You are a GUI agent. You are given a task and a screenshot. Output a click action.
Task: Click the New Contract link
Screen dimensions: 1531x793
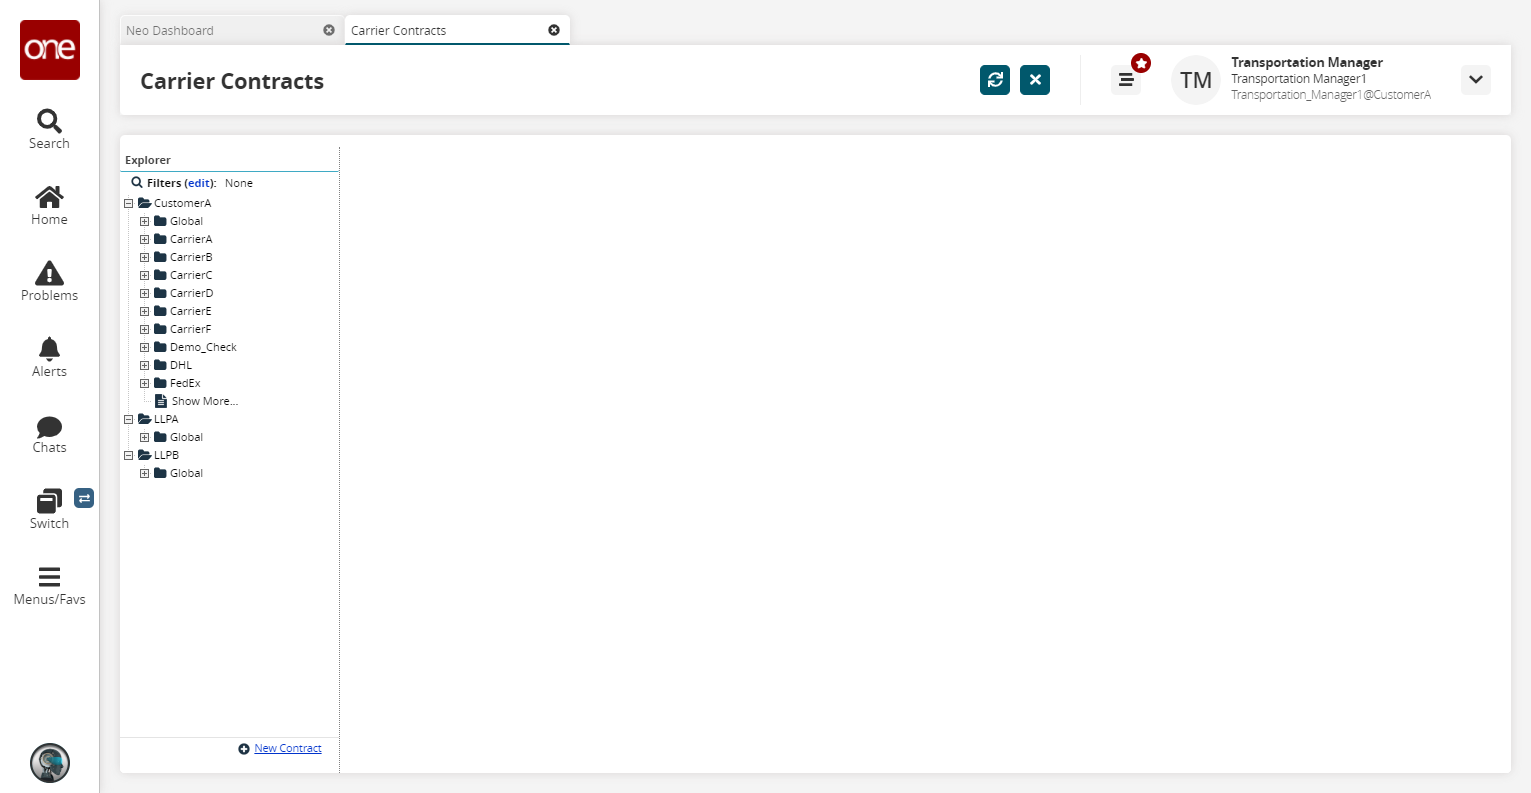288,748
